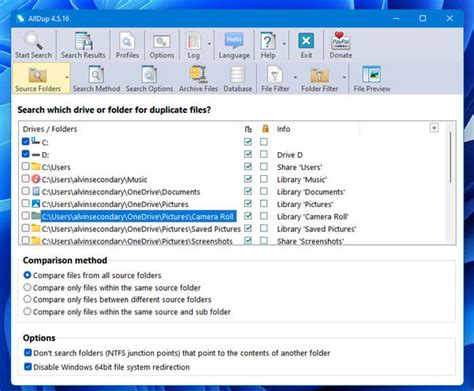The height and width of the screenshot is (391, 474).
Task: Select the OneDrive\Pictures\Screenshots row
Action: [x=137, y=241]
